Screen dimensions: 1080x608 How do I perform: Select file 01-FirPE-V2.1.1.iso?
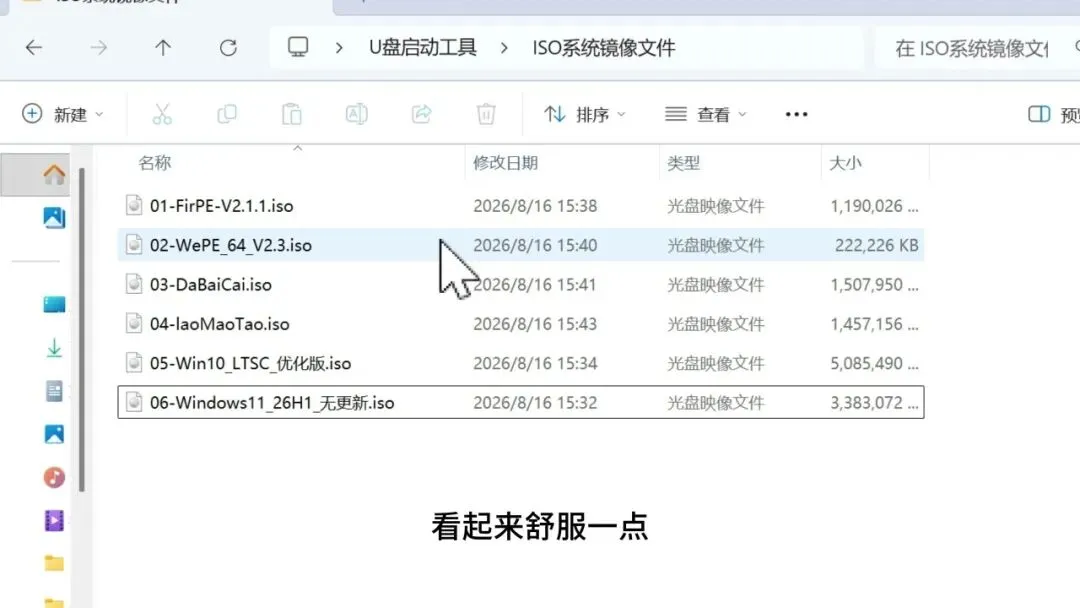point(521,206)
